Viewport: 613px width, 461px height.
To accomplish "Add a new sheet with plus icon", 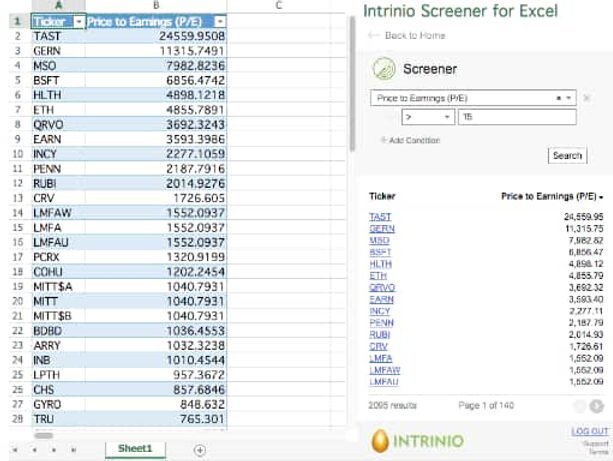I will (199, 450).
